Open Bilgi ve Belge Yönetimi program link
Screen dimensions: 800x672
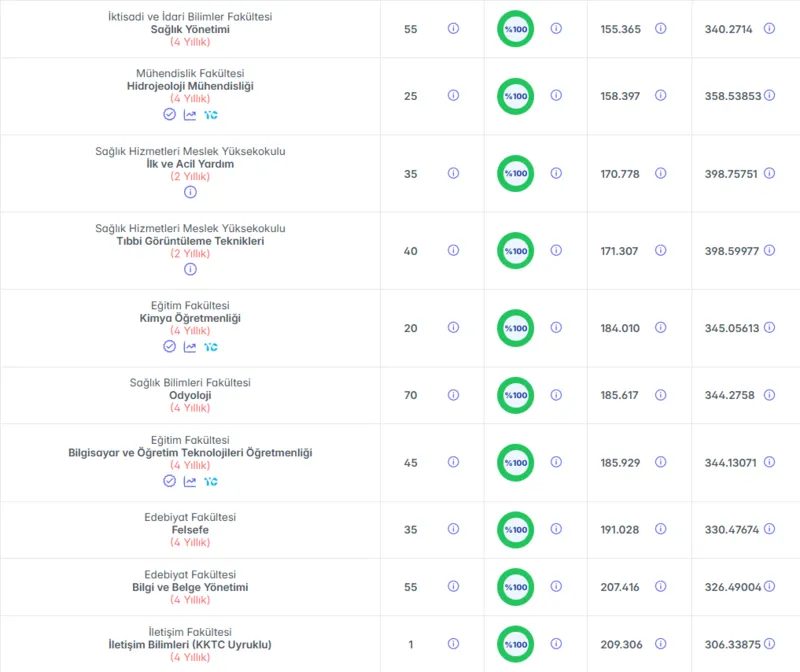(190, 587)
